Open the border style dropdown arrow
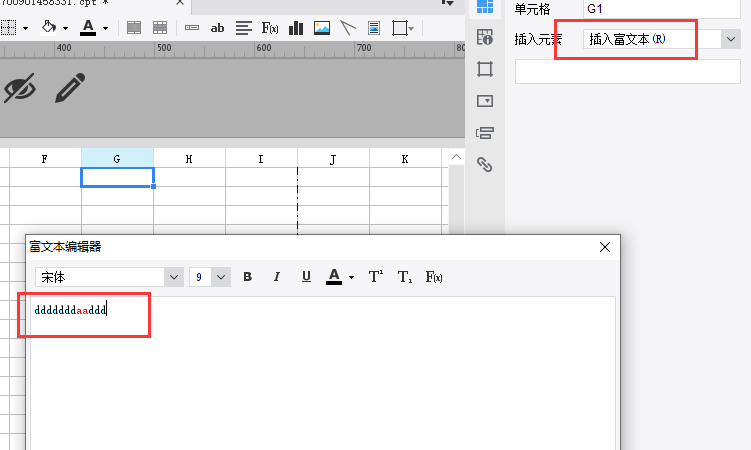Viewport: 751px width, 450px height. click(25, 29)
